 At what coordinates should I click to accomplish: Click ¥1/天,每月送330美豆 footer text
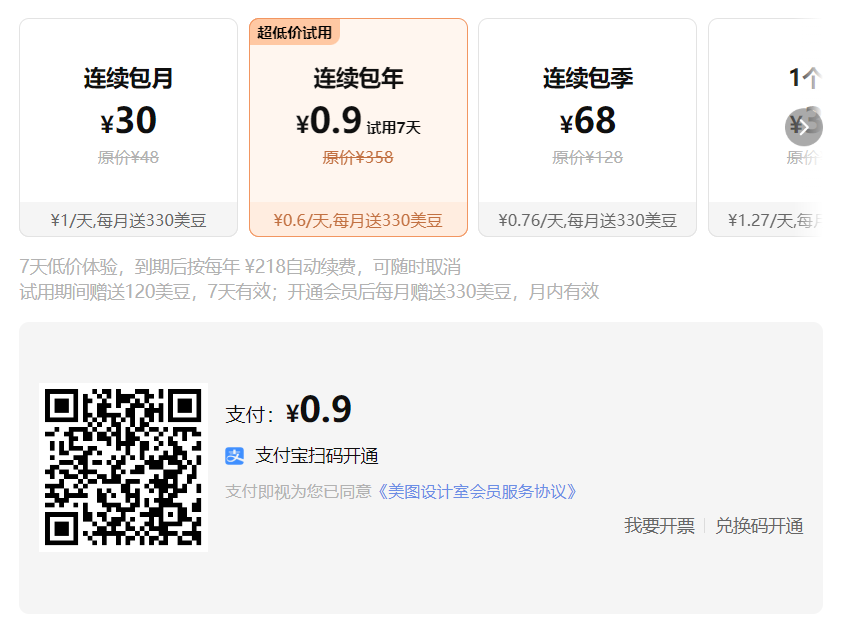click(x=128, y=220)
